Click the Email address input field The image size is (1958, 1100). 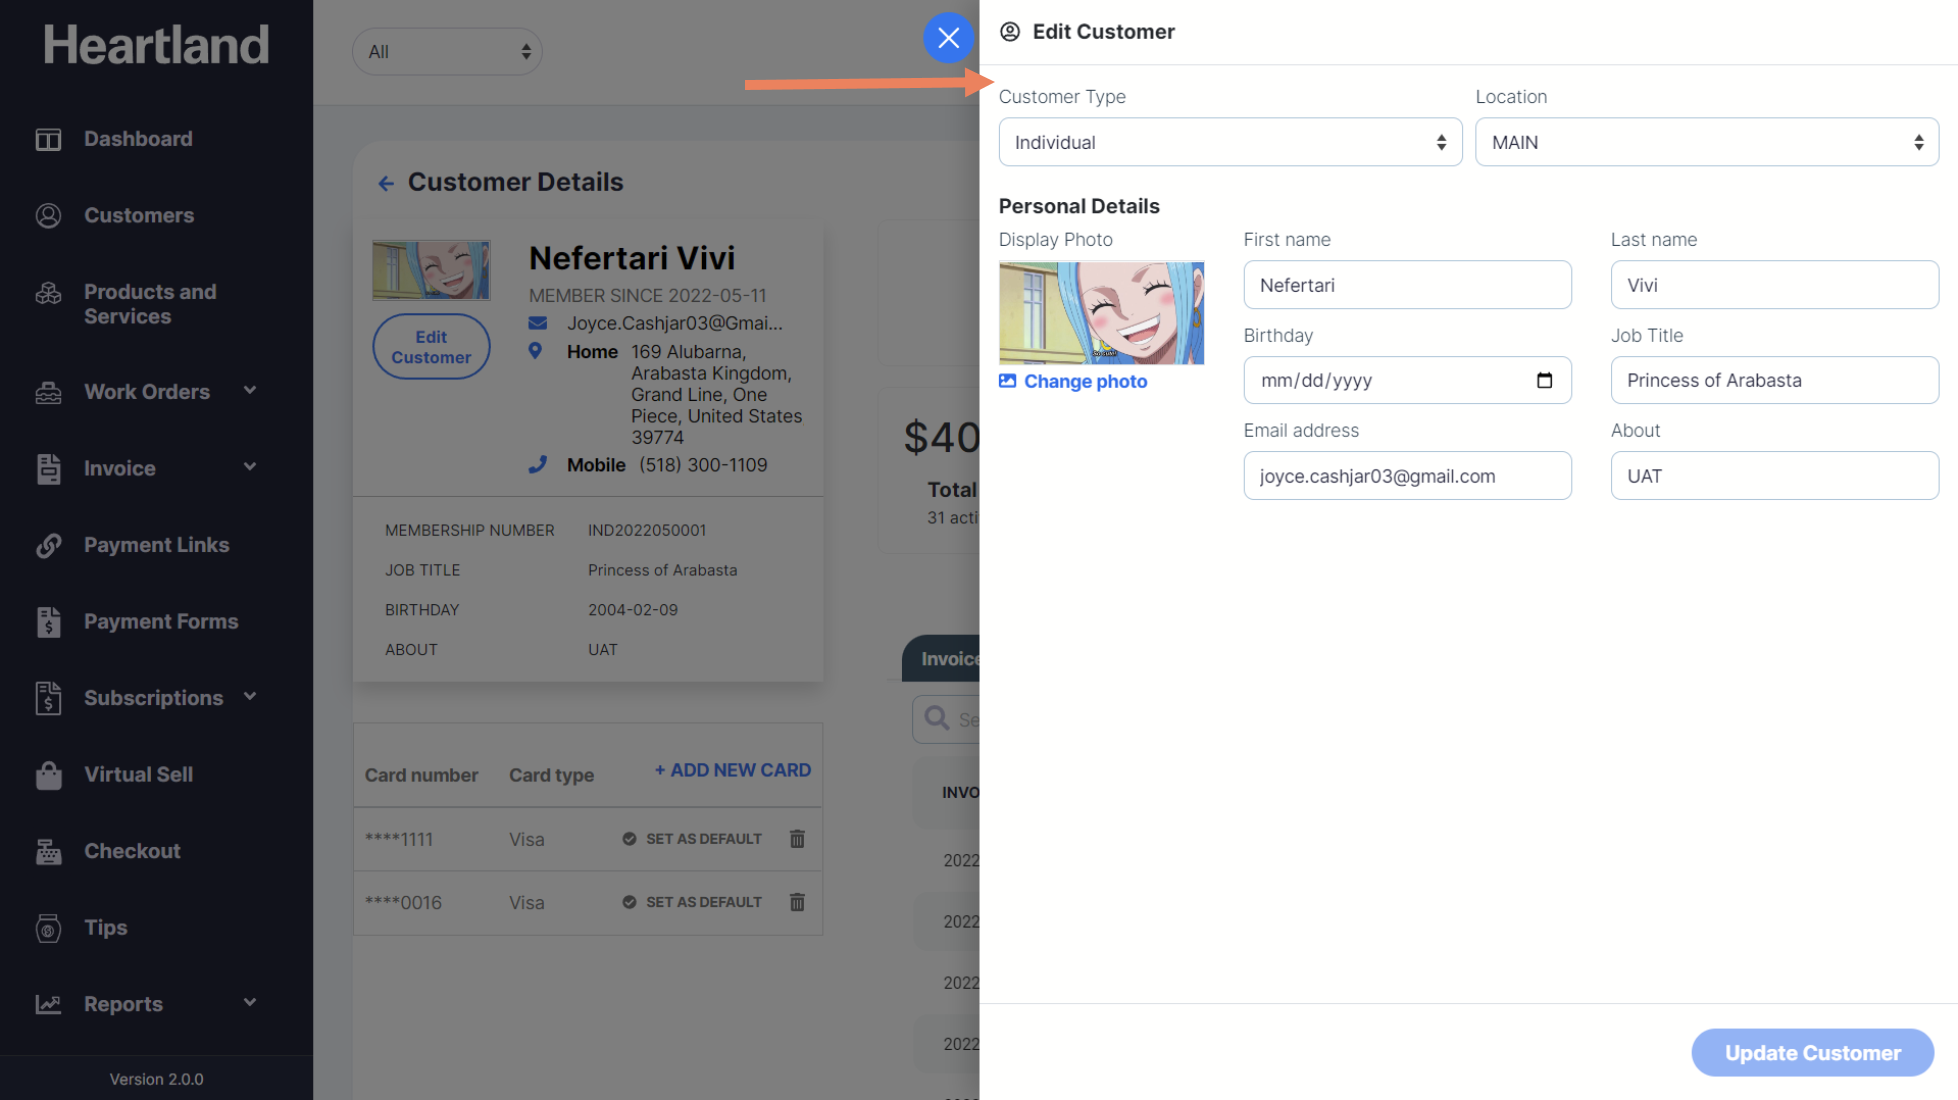point(1406,476)
